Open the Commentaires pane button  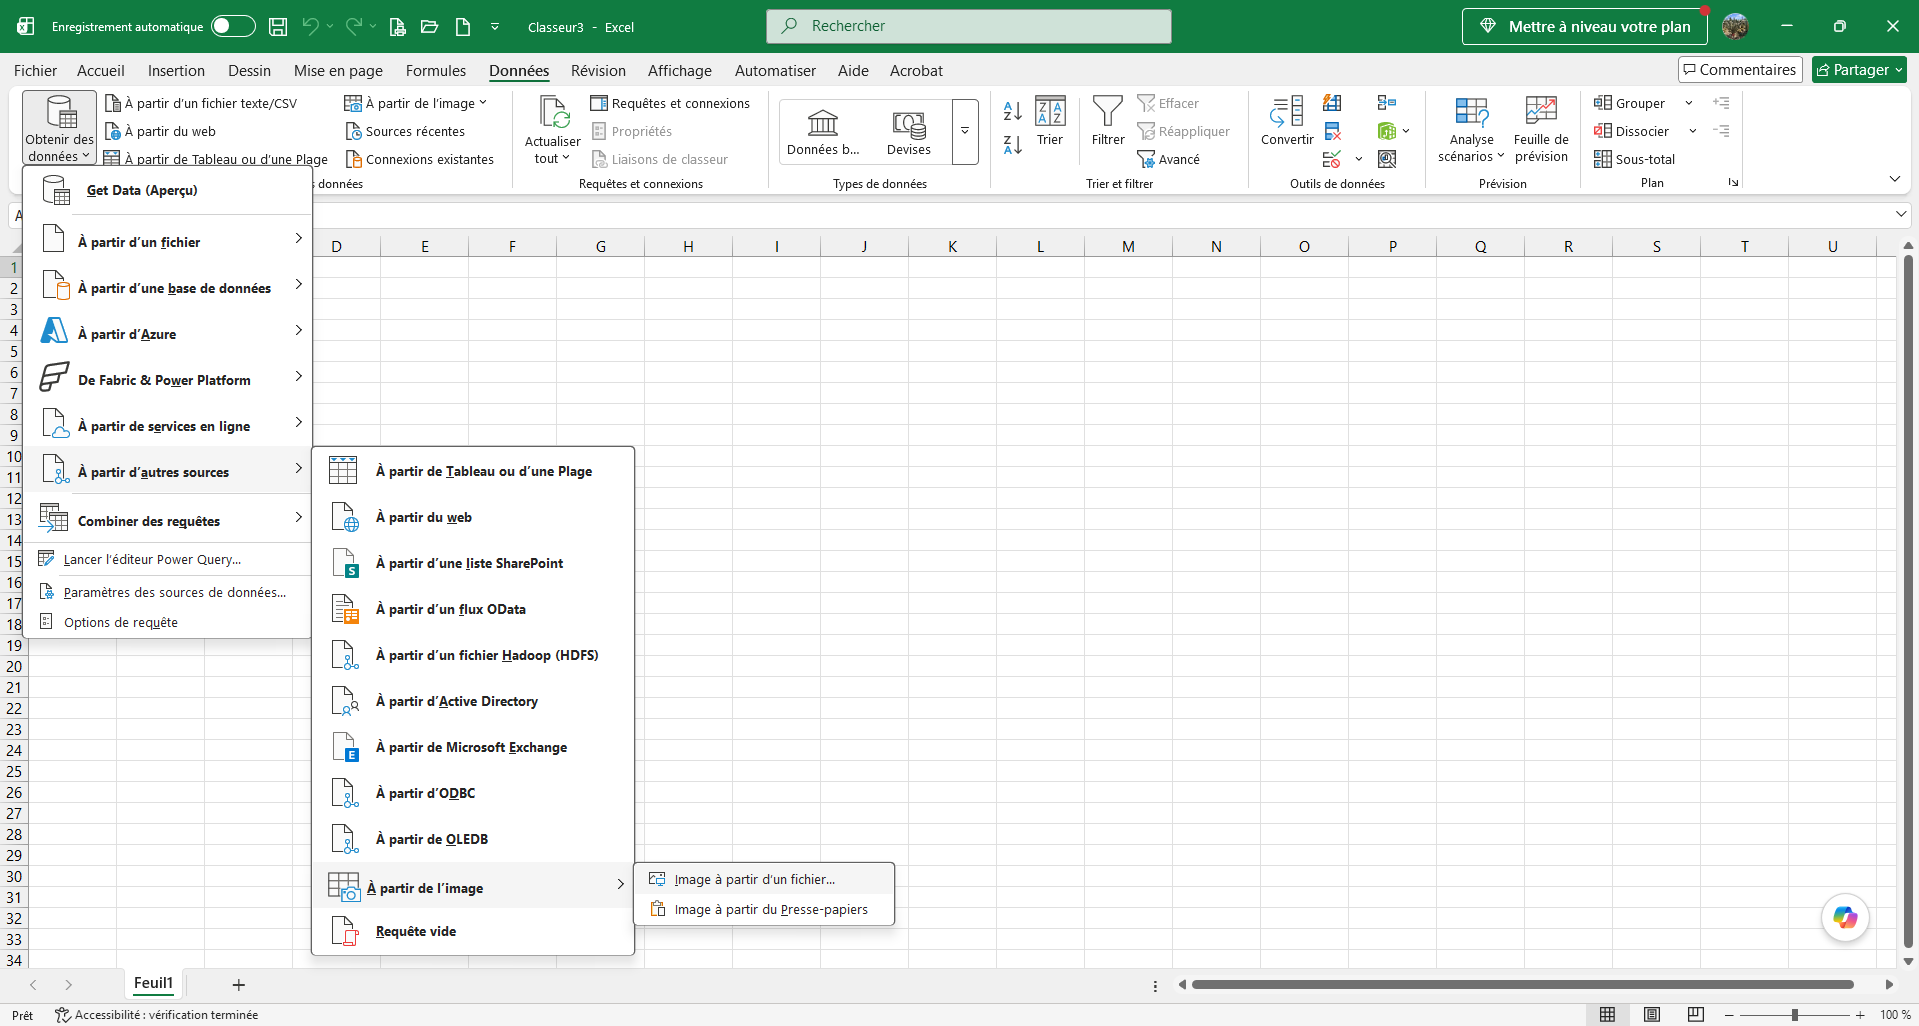pyautogui.click(x=1740, y=70)
